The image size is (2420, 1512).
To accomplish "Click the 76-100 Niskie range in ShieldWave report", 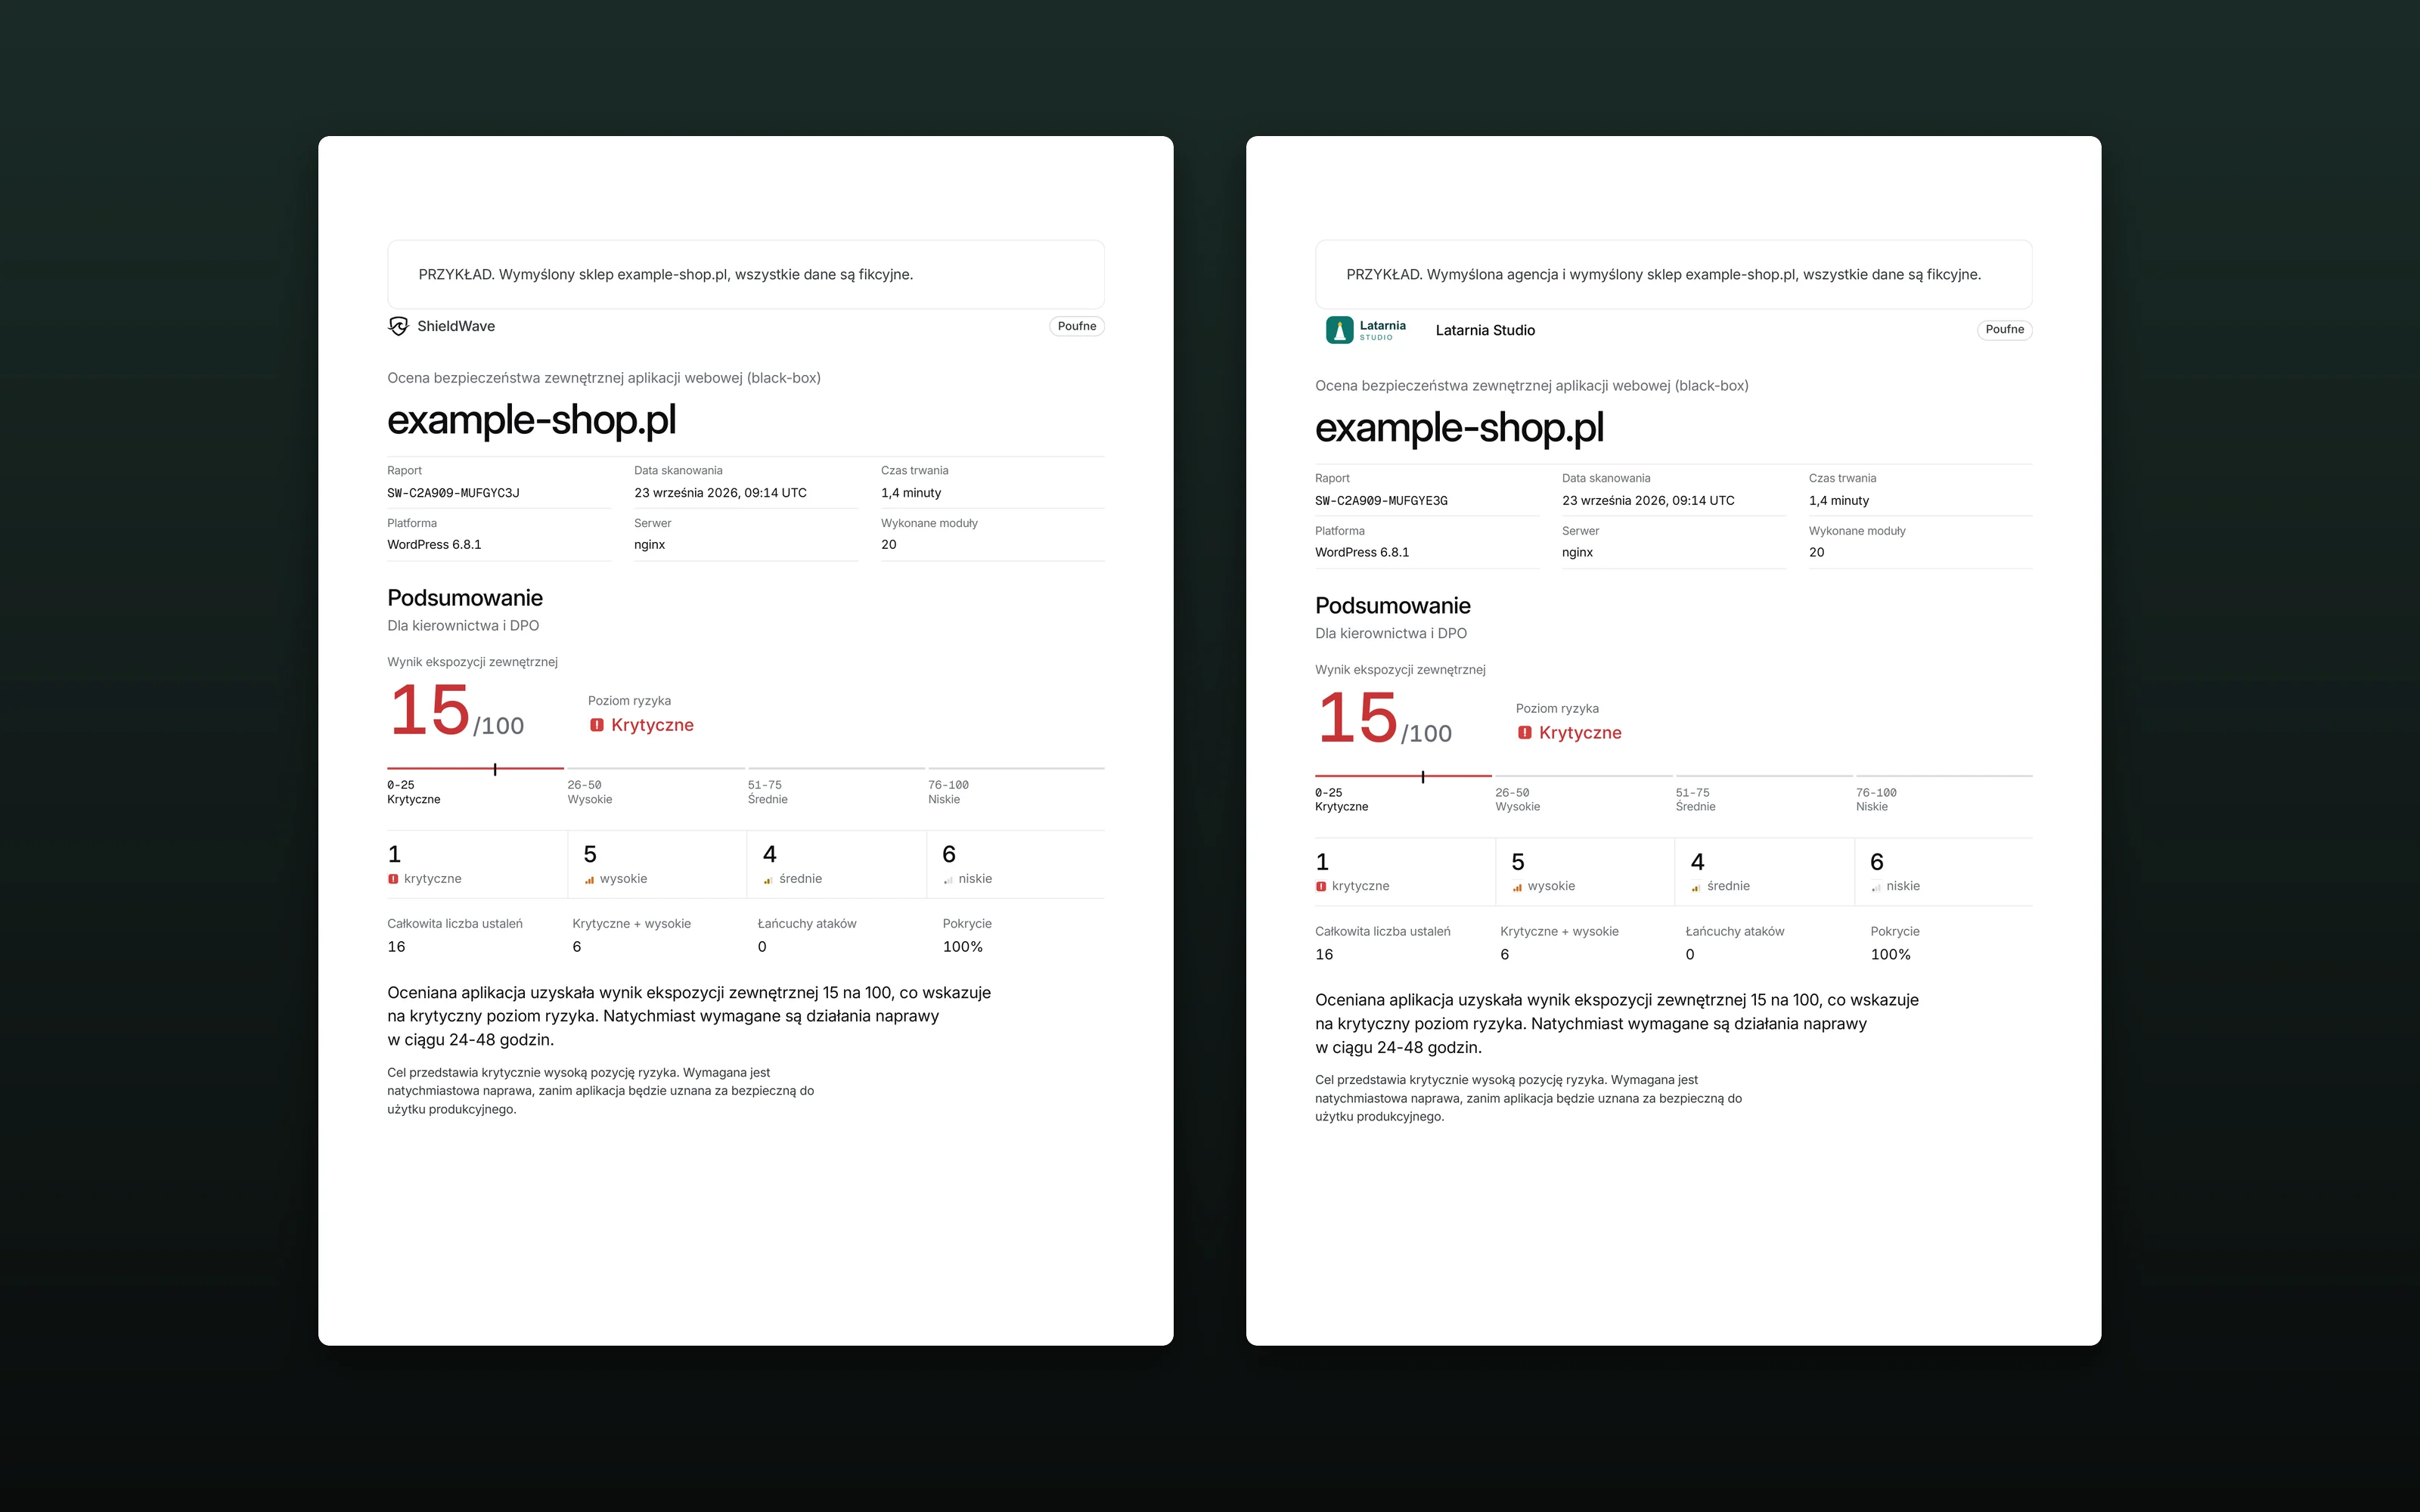I will 948,792.
